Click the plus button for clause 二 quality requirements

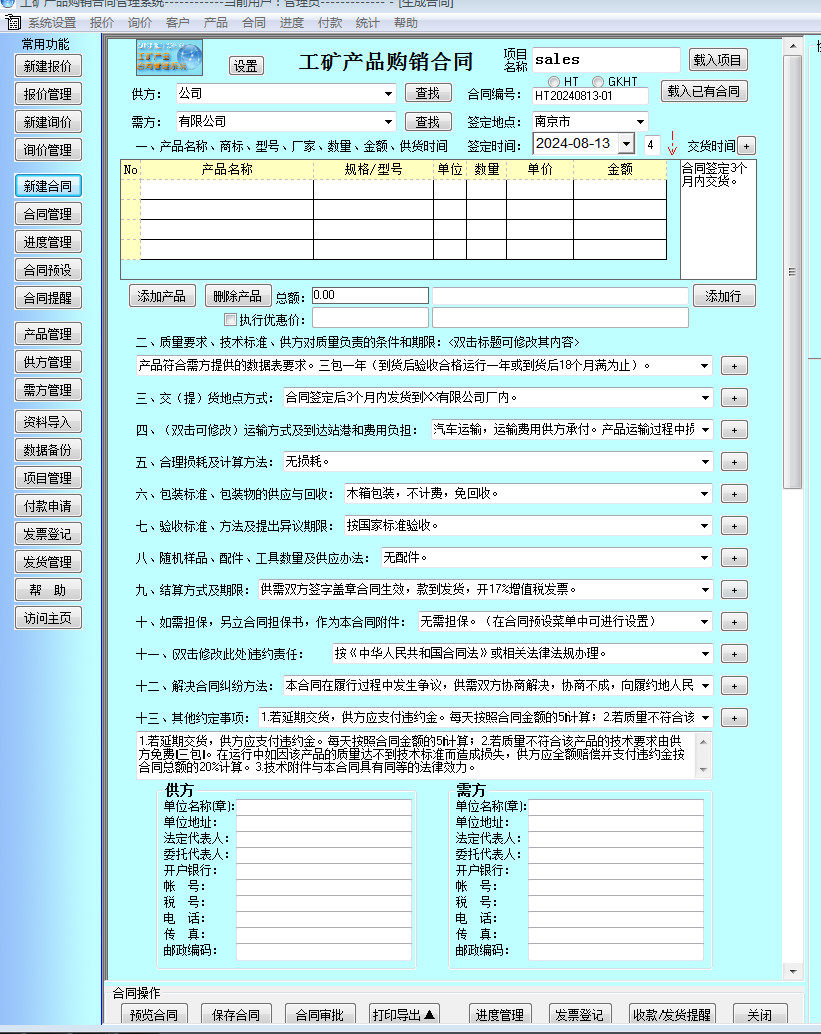click(x=734, y=366)
